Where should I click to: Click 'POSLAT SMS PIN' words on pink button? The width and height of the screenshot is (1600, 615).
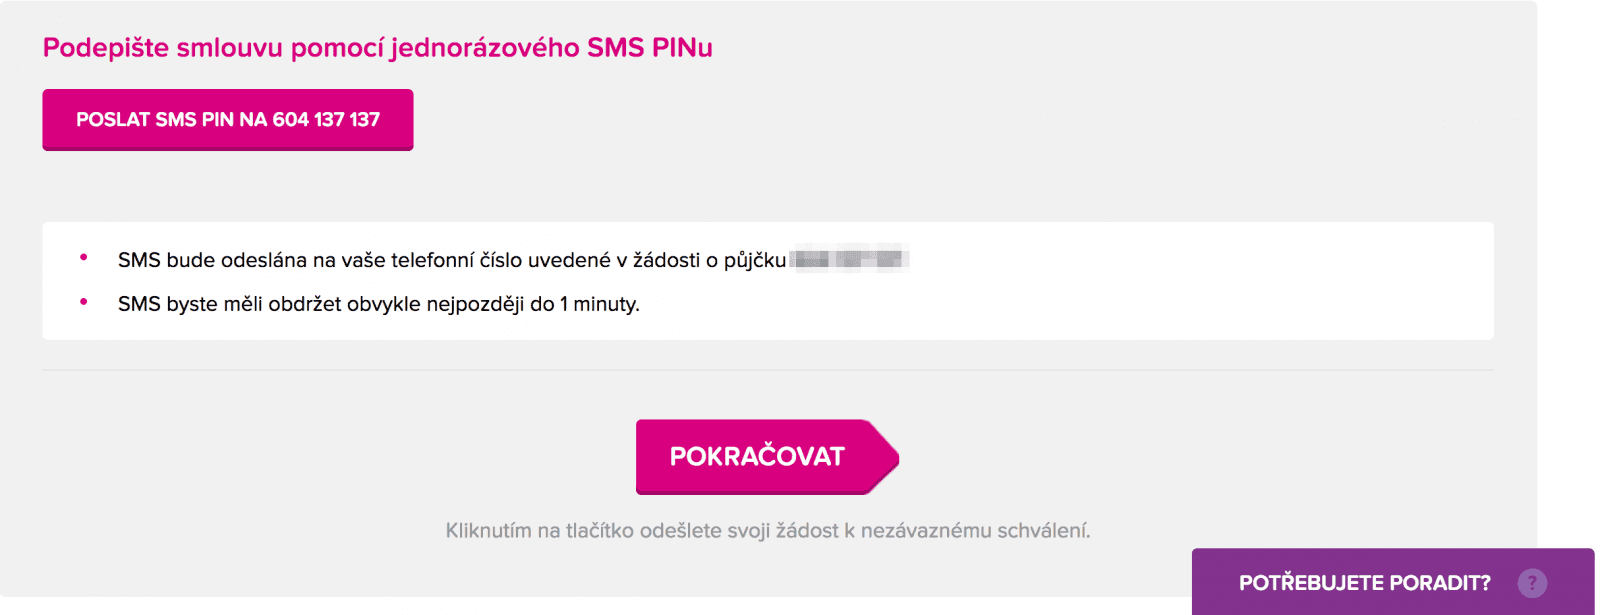155,120
